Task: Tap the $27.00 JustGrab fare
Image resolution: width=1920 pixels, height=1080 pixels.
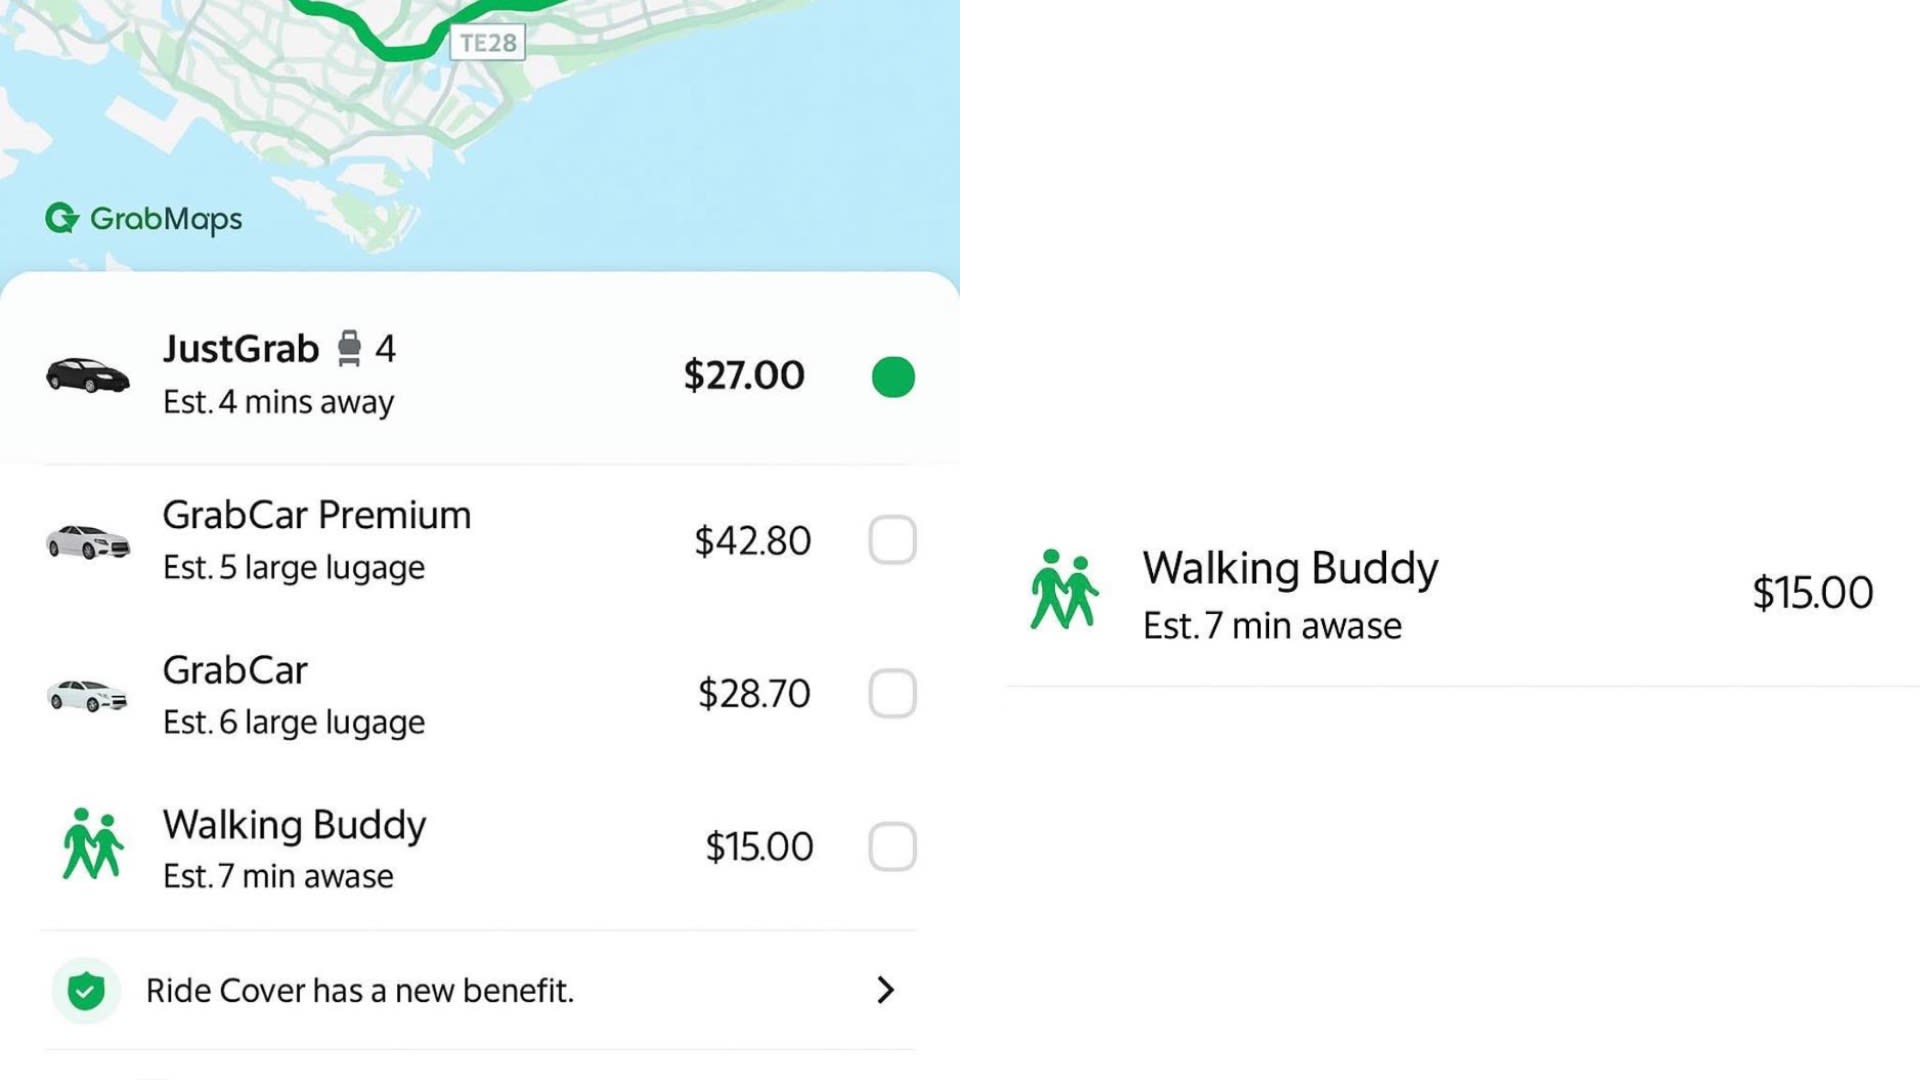Action: click(x=743, y=375)
